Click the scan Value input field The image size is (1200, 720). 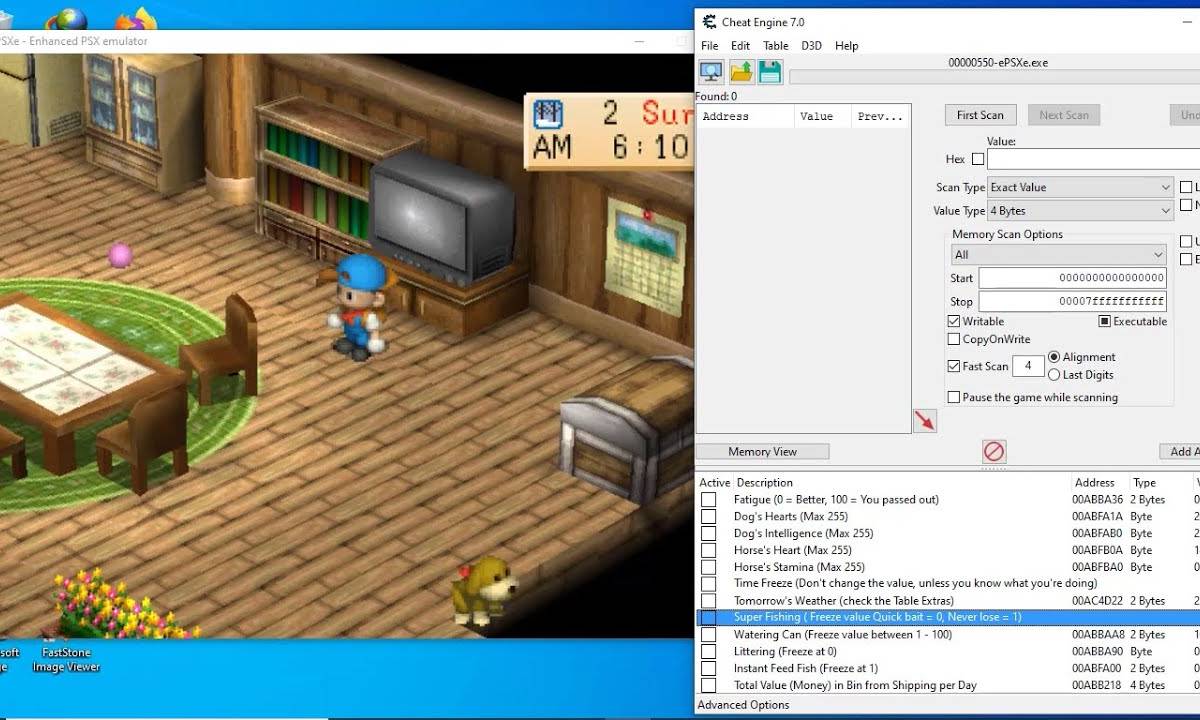[x=1093, y=159]
